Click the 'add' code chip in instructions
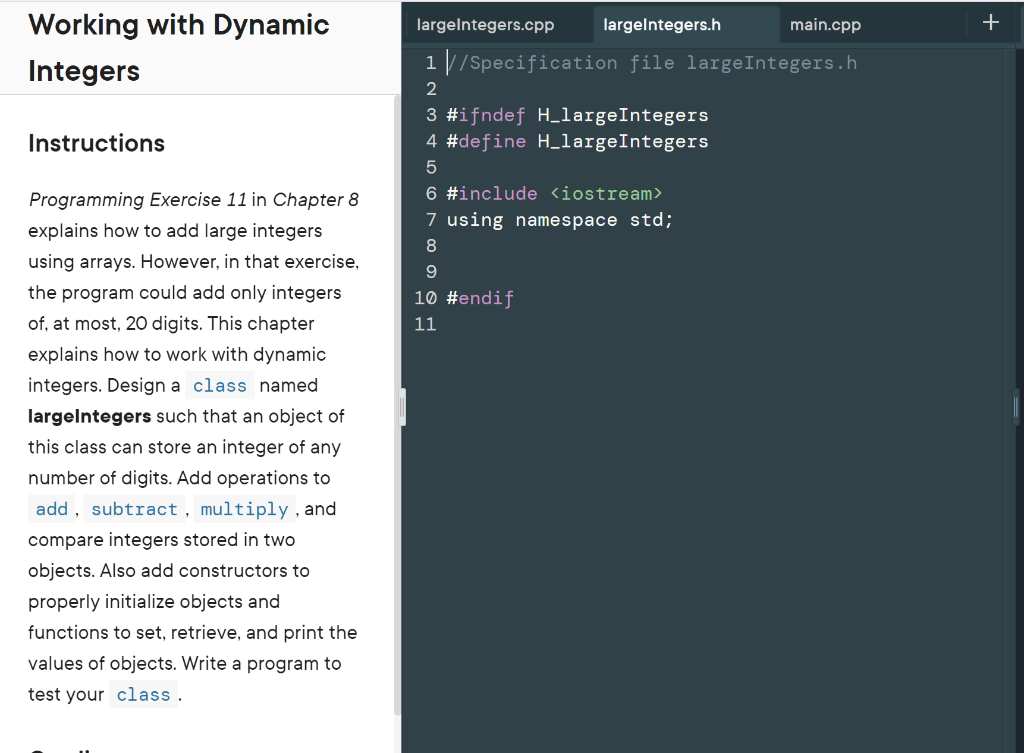This screenshot has width=1024, height=753. (x=51, y=508)
